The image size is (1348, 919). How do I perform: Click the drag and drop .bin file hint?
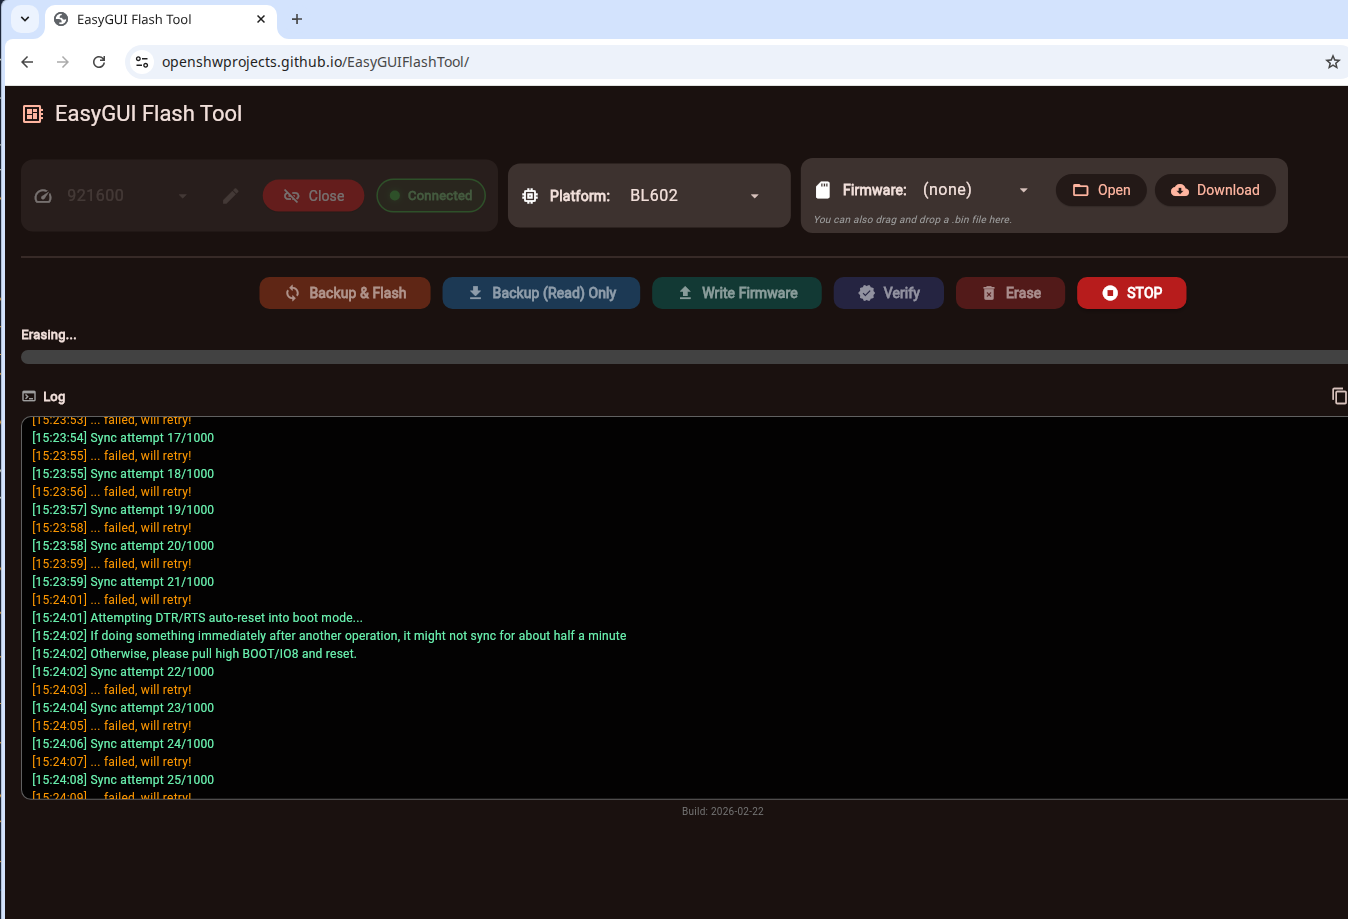[912, 220]
